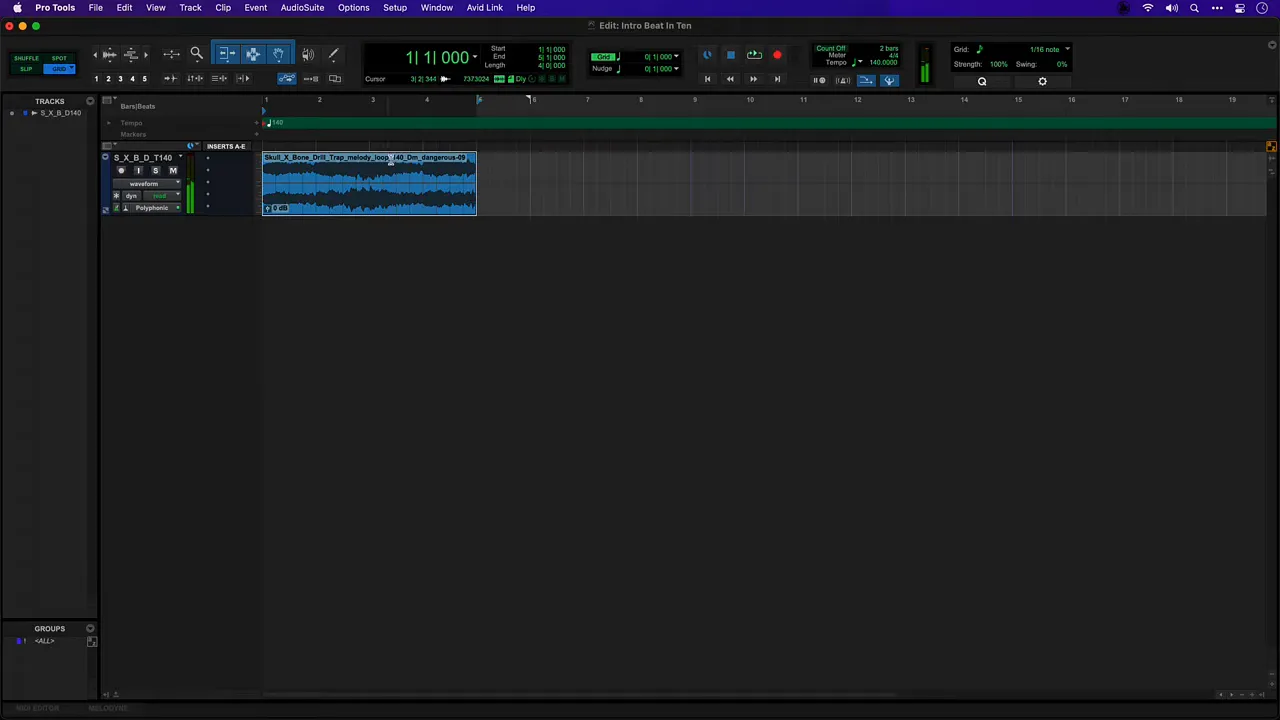Click the Fast Forward transport button
Viewport: 1280px width, 720px height.
click(753, 79)
